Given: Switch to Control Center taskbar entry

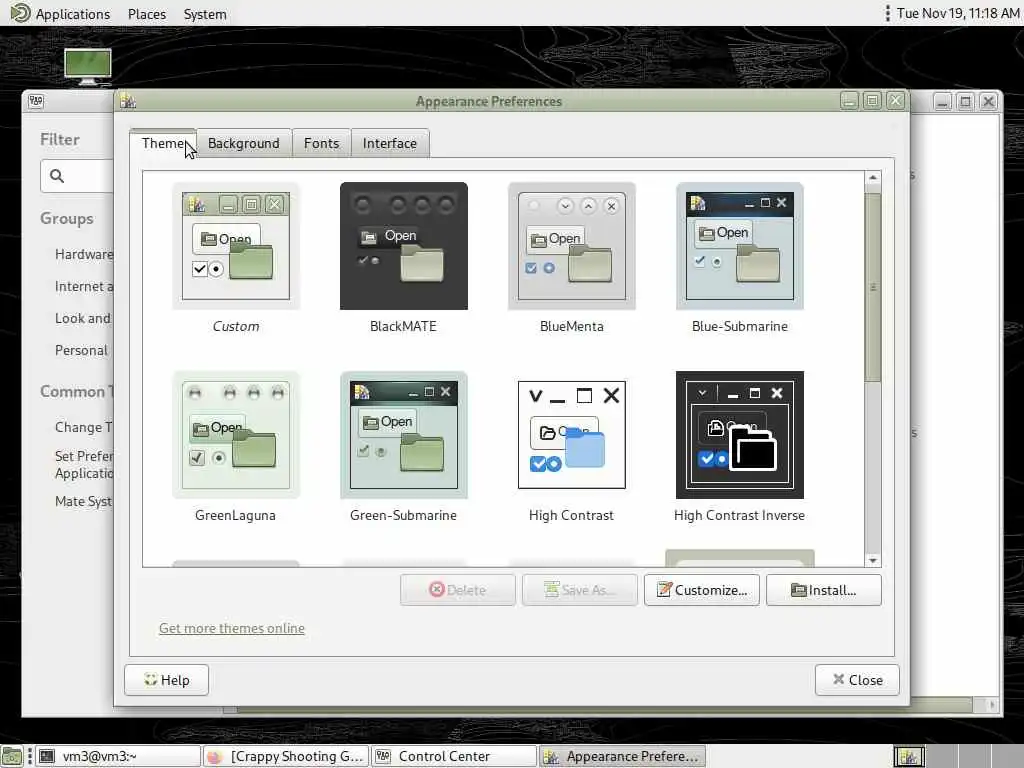Looking at the screenshot, I should (454, 756).
